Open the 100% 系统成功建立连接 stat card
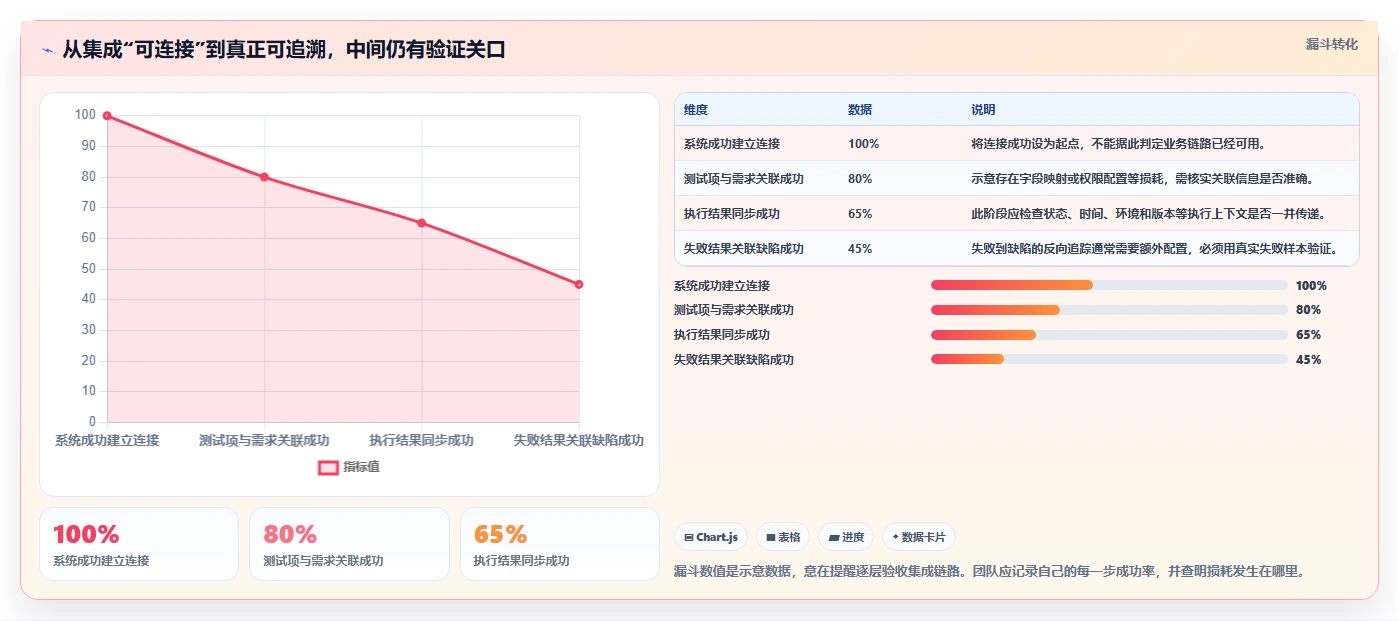 pyautogui.click(x=139, y=544)
